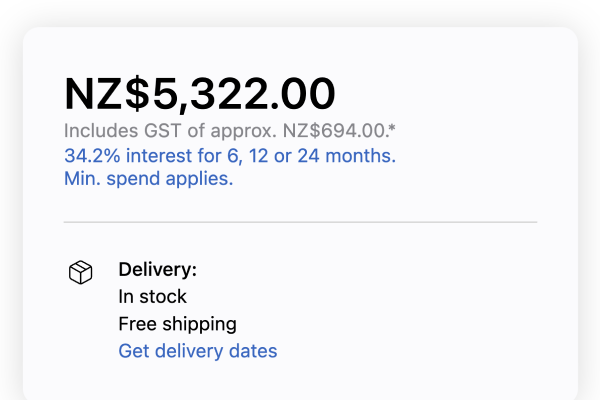Click the 'Min. spend applies.' link text
This screenshot has height=400, width=600.
pos(148,179)
